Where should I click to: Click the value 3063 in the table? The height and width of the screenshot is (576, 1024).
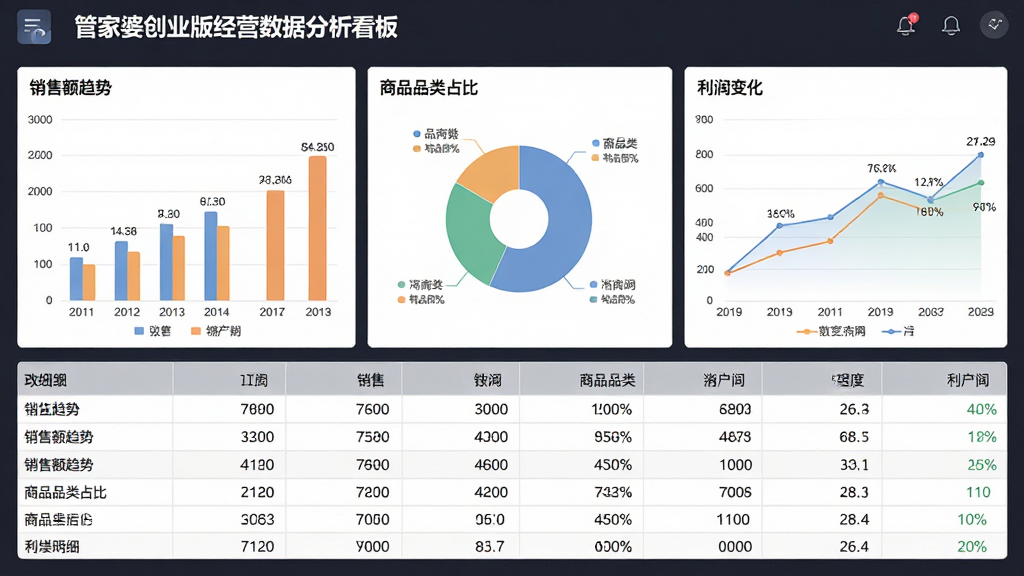click(257, 520)
